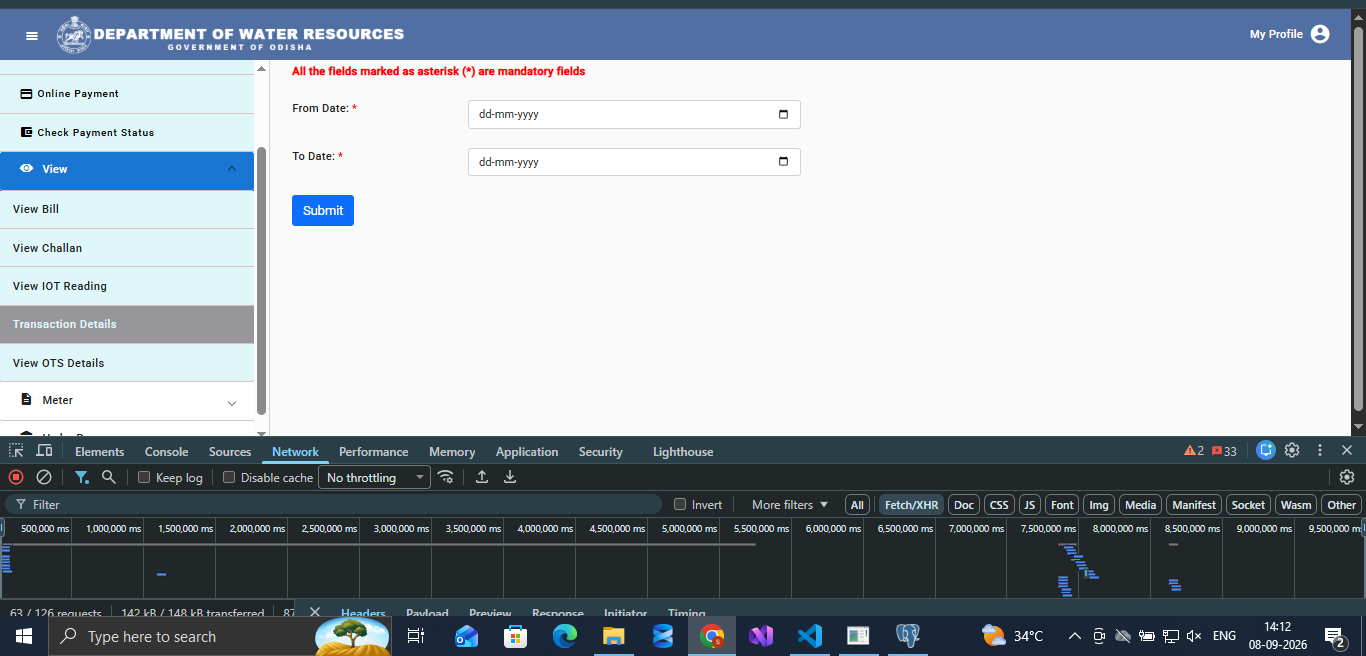The image size is (1366, 656).
Task: Go to Check Payment Status
Action: point(127,132)
